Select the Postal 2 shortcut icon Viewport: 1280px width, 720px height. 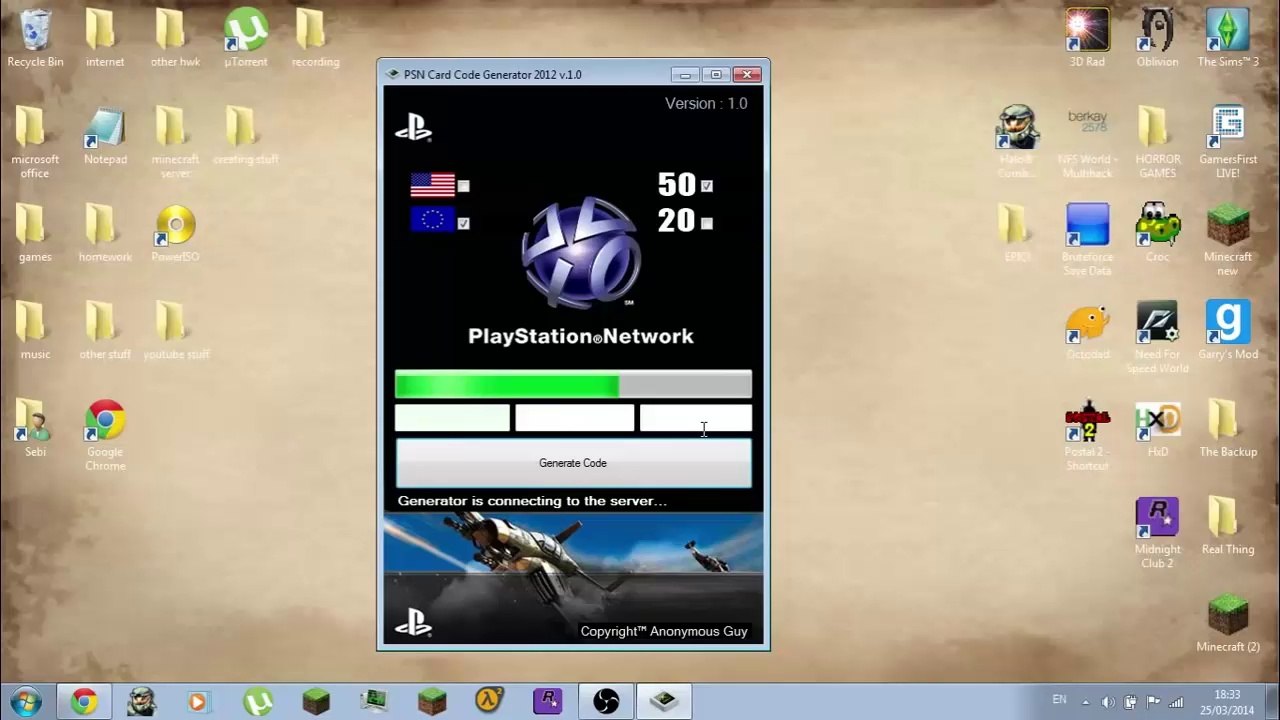click(x=1087, y=435)
